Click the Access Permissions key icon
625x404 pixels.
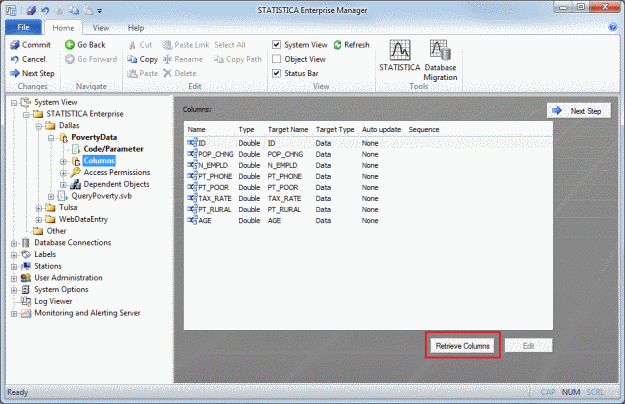tap(75, 173)
